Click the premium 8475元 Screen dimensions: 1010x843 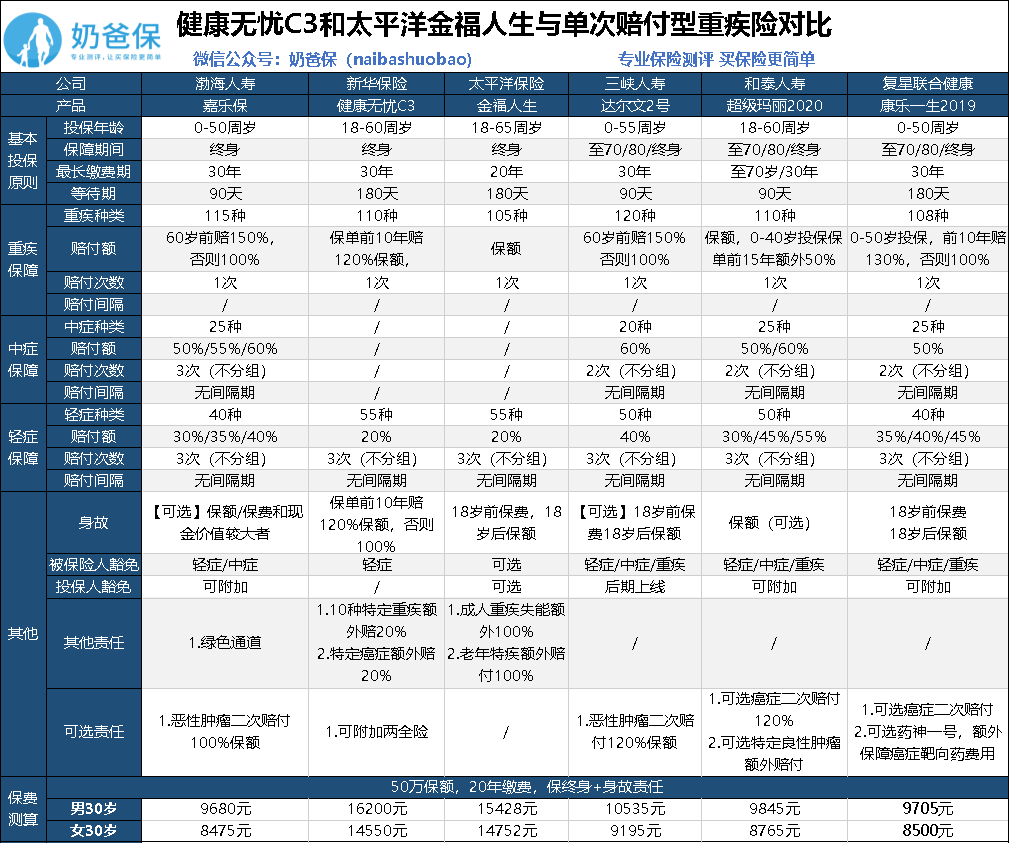[225, 831]
